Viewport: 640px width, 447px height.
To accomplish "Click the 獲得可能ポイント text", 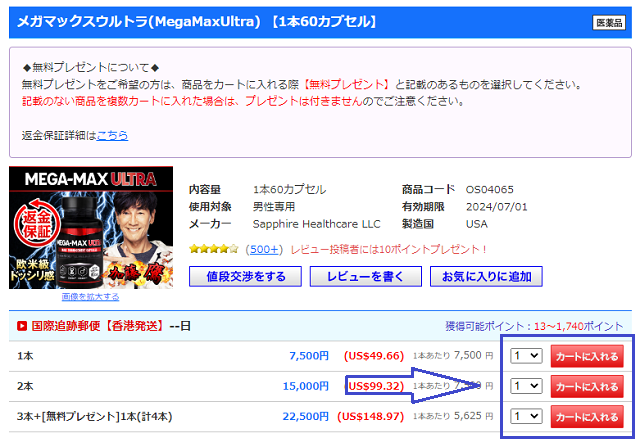I will pos(534,326).
